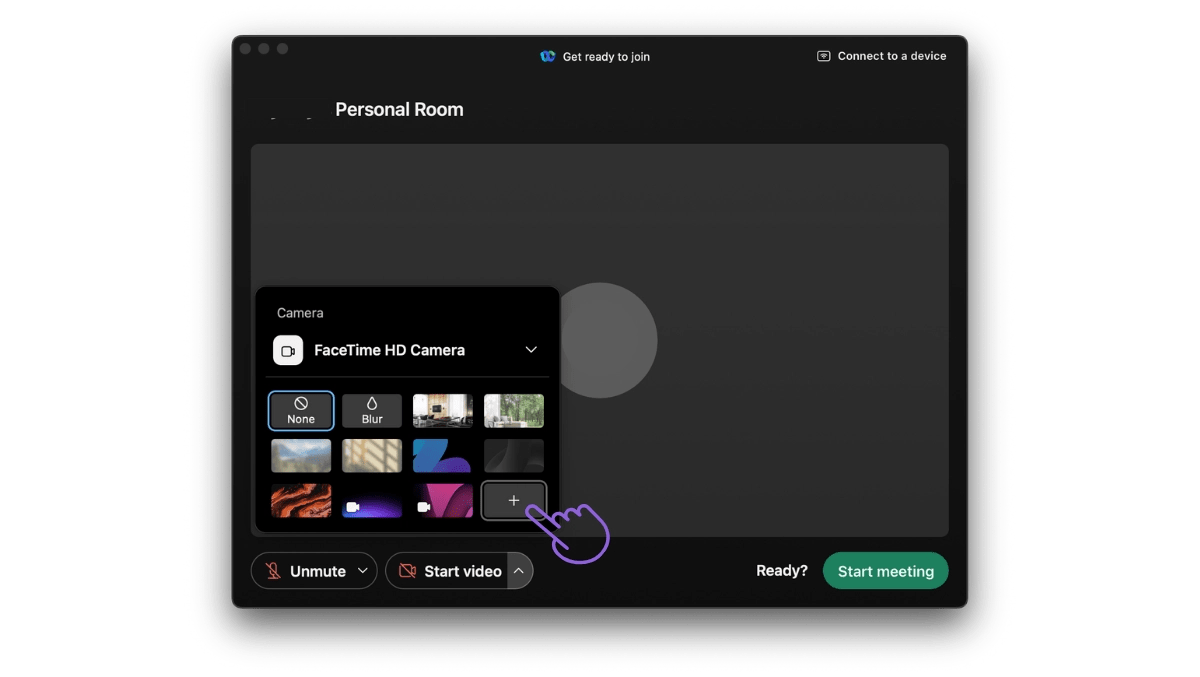Select the living room background thumbnail
Viewport: 1200px width, 677px height.
coord(442,410)
